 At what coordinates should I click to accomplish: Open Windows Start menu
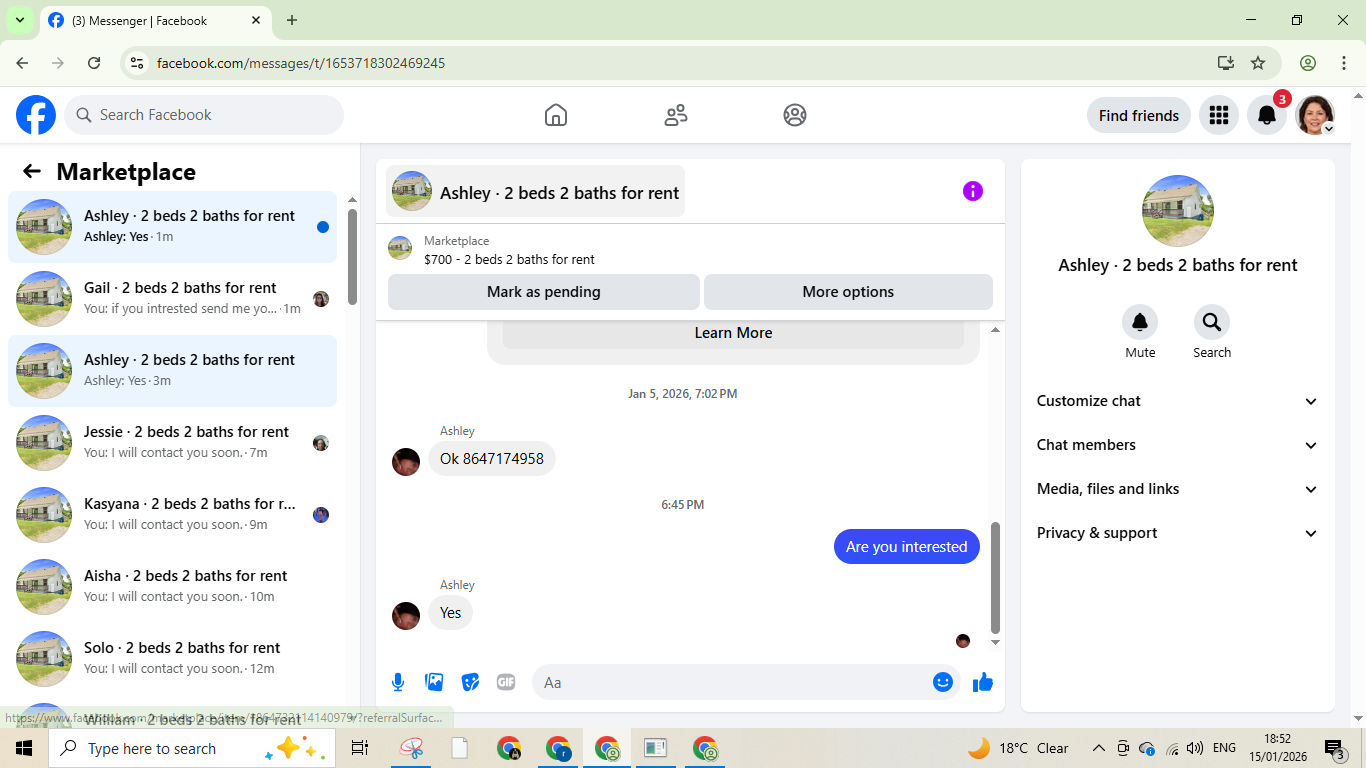point(24,748)
